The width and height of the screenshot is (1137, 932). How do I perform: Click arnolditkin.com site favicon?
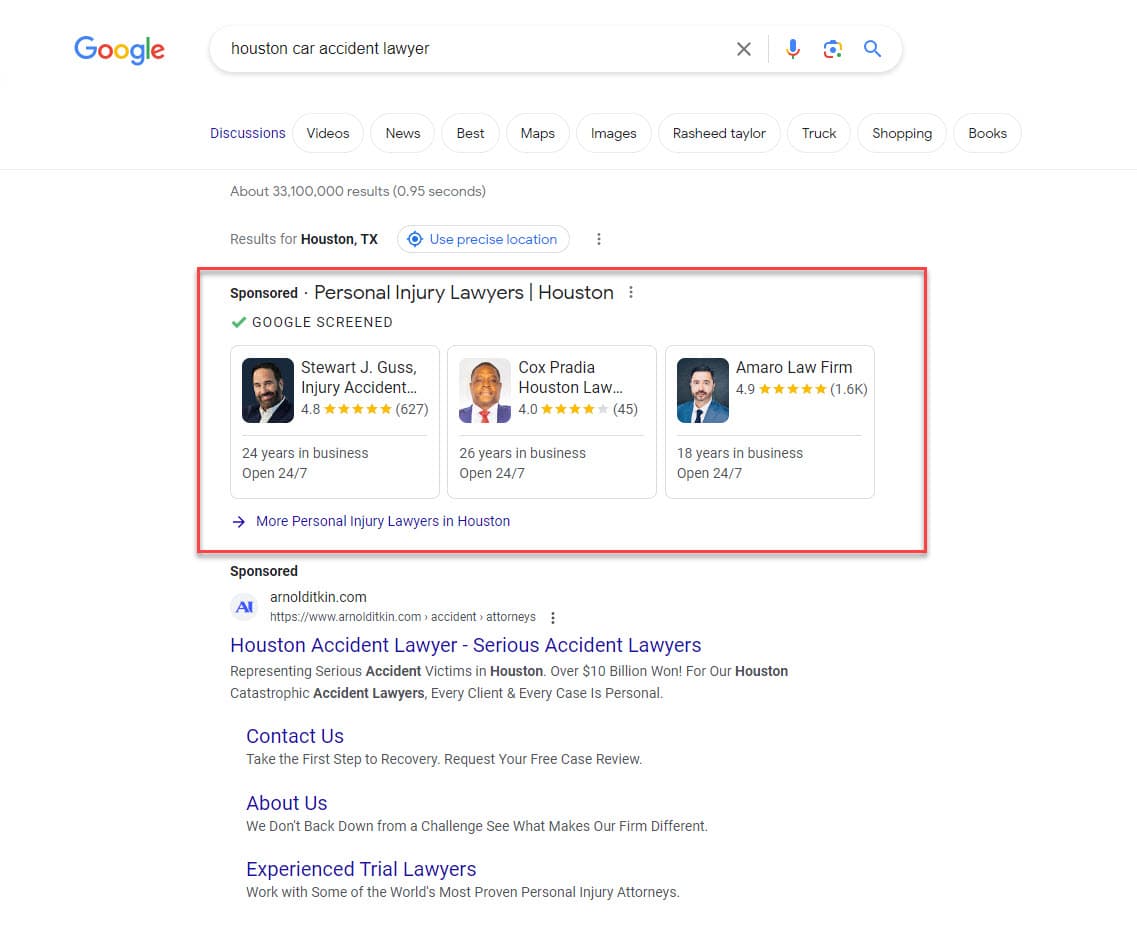244,606
